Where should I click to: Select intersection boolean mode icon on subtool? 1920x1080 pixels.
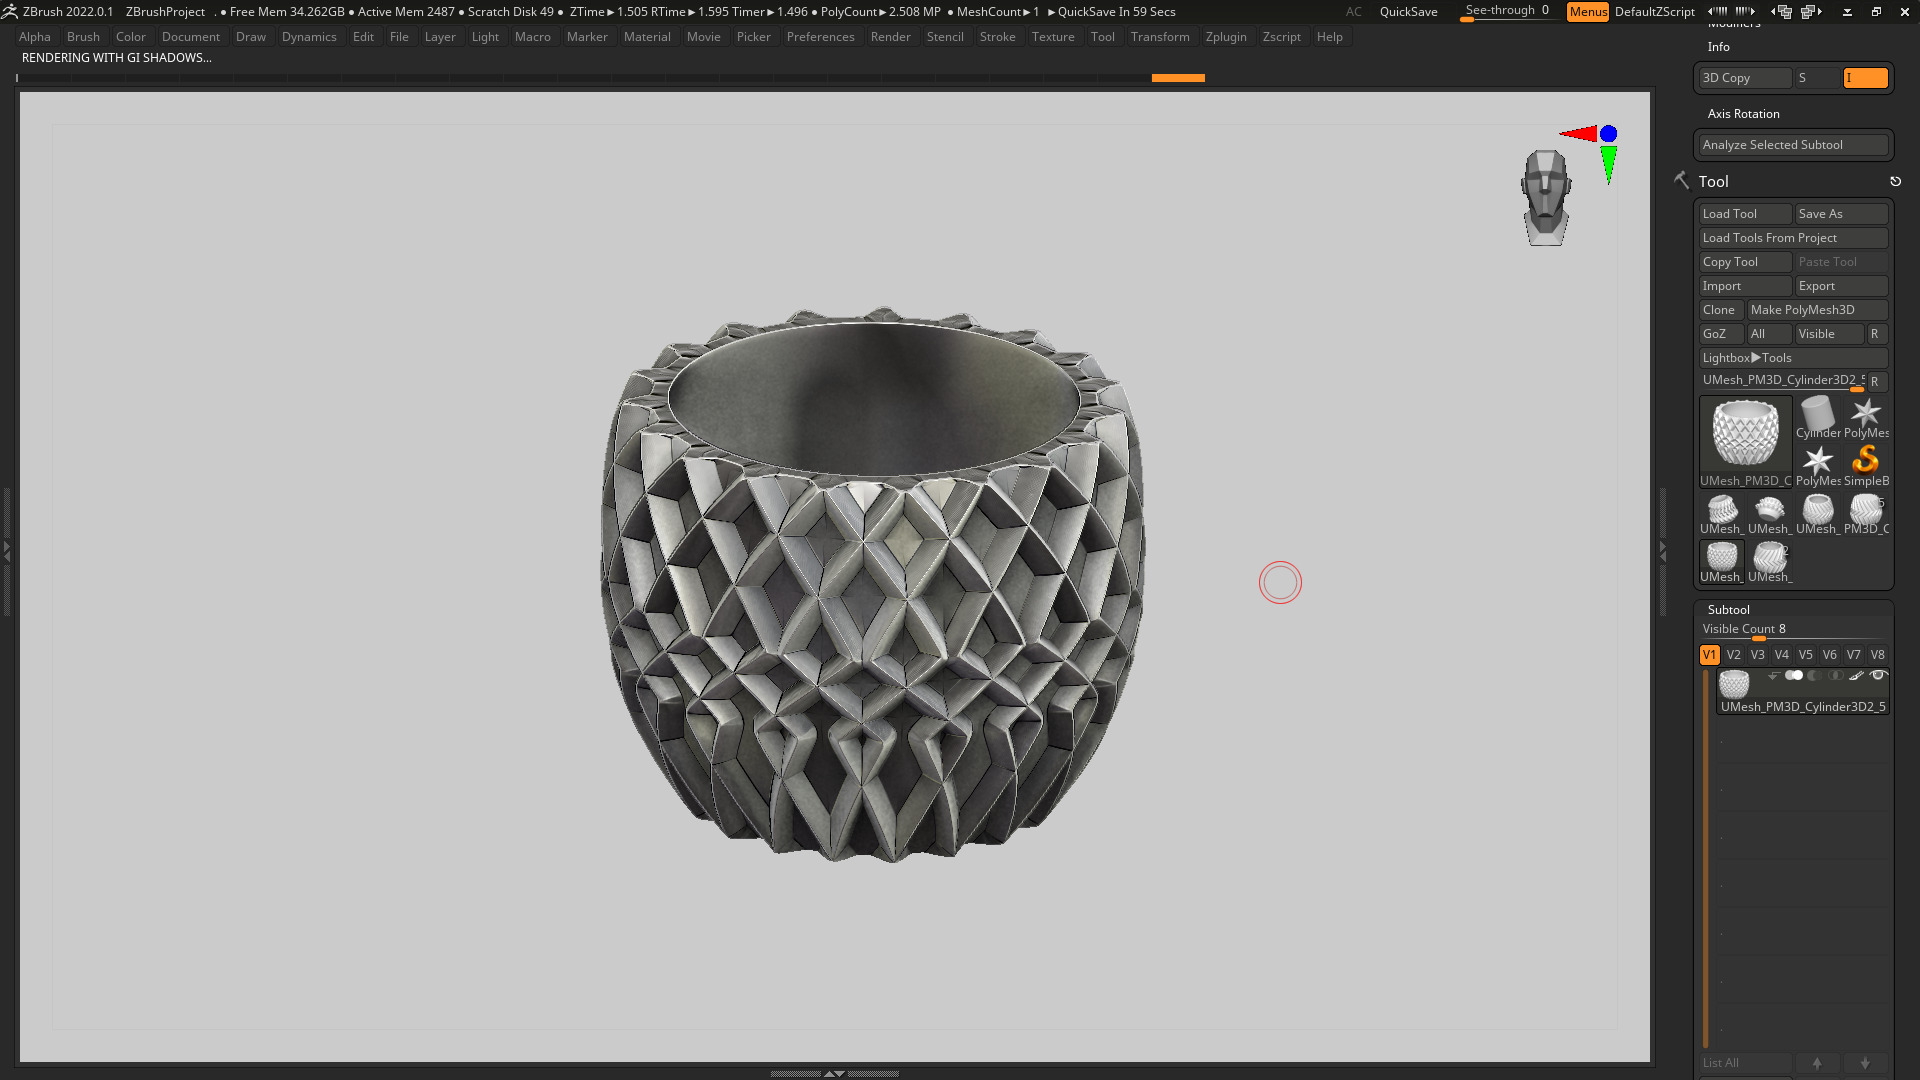click(1835, 676)
